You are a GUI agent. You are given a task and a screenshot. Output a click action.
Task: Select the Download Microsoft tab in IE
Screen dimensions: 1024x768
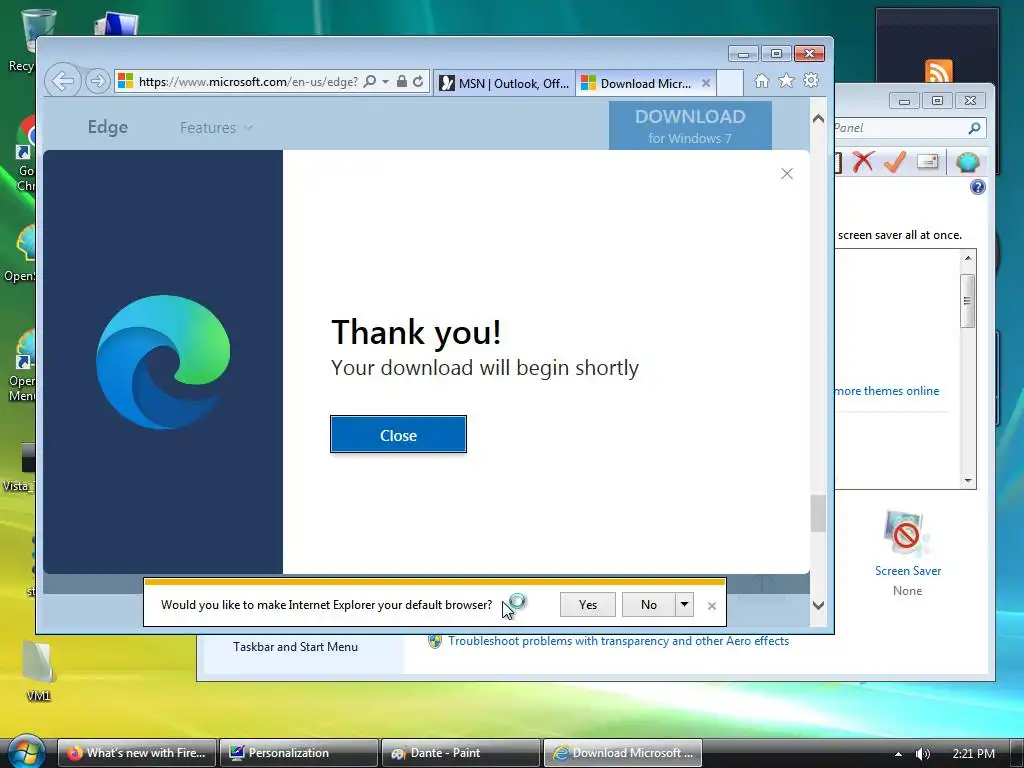point(638,83)
